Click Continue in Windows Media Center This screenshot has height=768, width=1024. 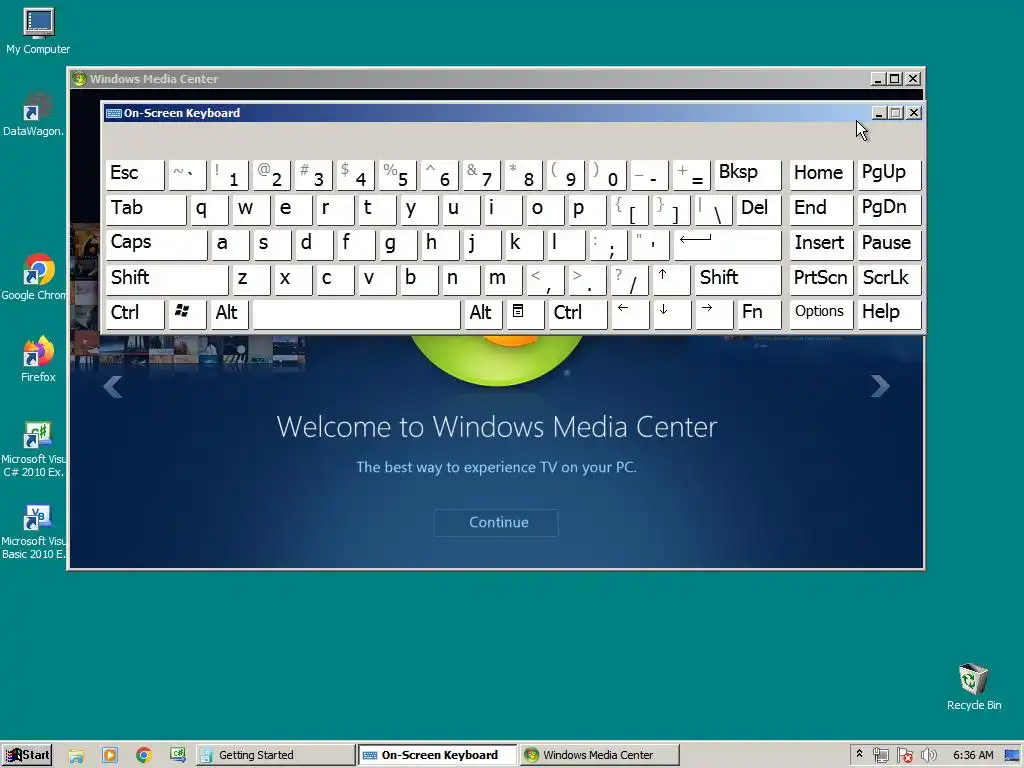(x=496, y=522)
